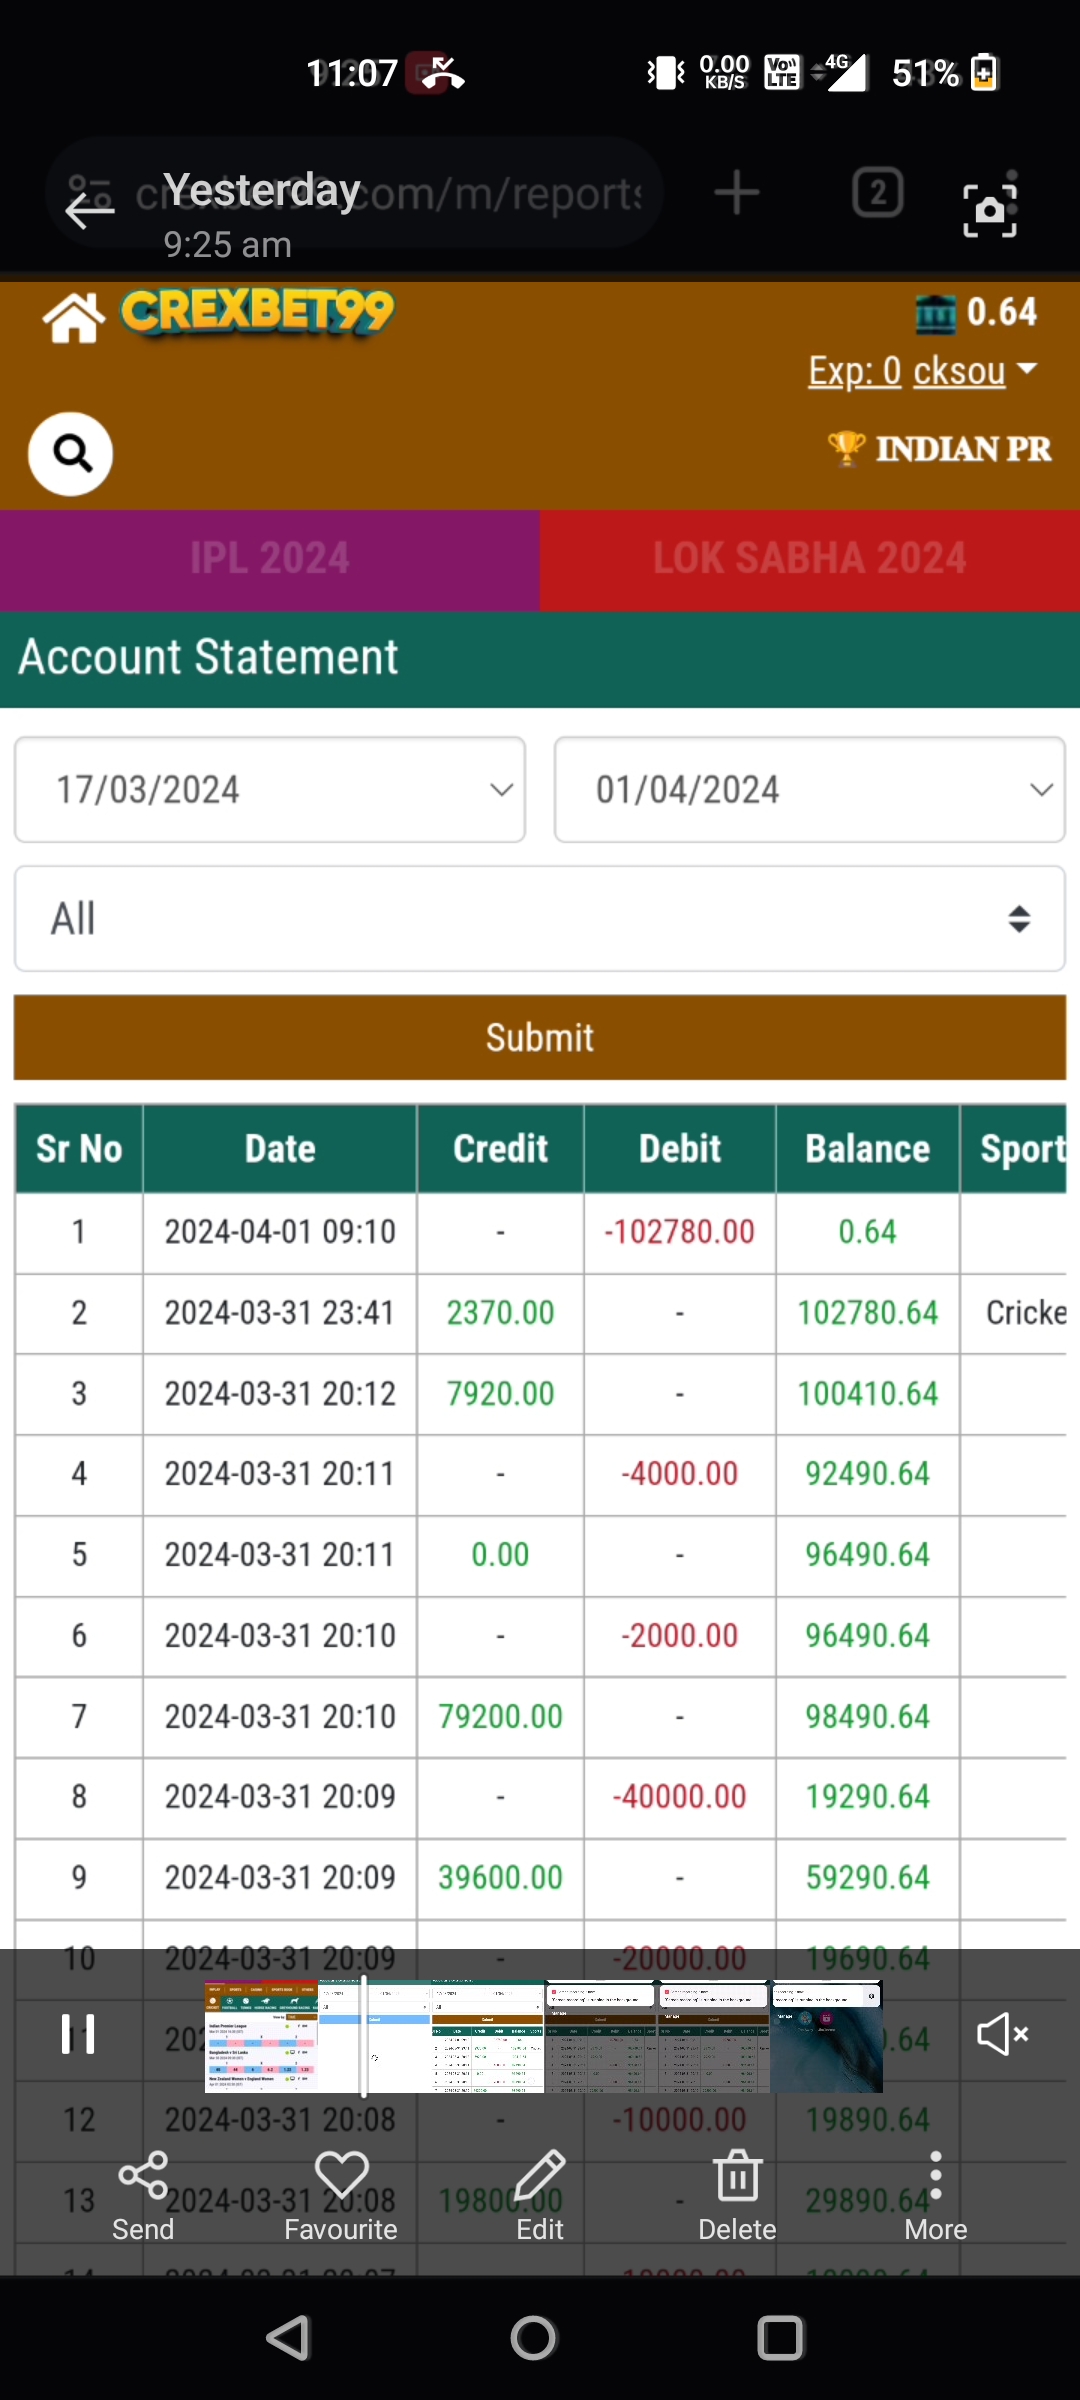Switch to the LOK SABHA 2024 tab

pyautogui.click(x=809, y=559)
